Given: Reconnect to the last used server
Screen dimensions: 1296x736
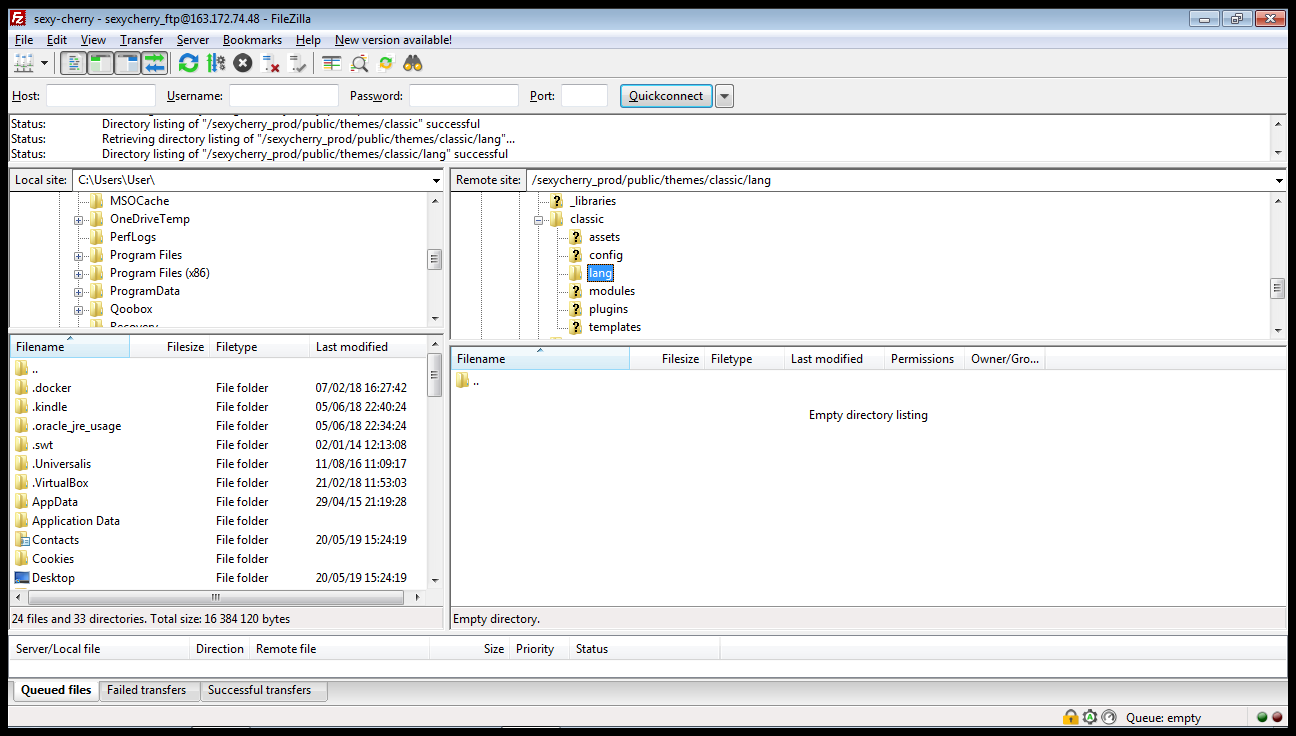Looking at the screenshot, I should click(297, 63).
